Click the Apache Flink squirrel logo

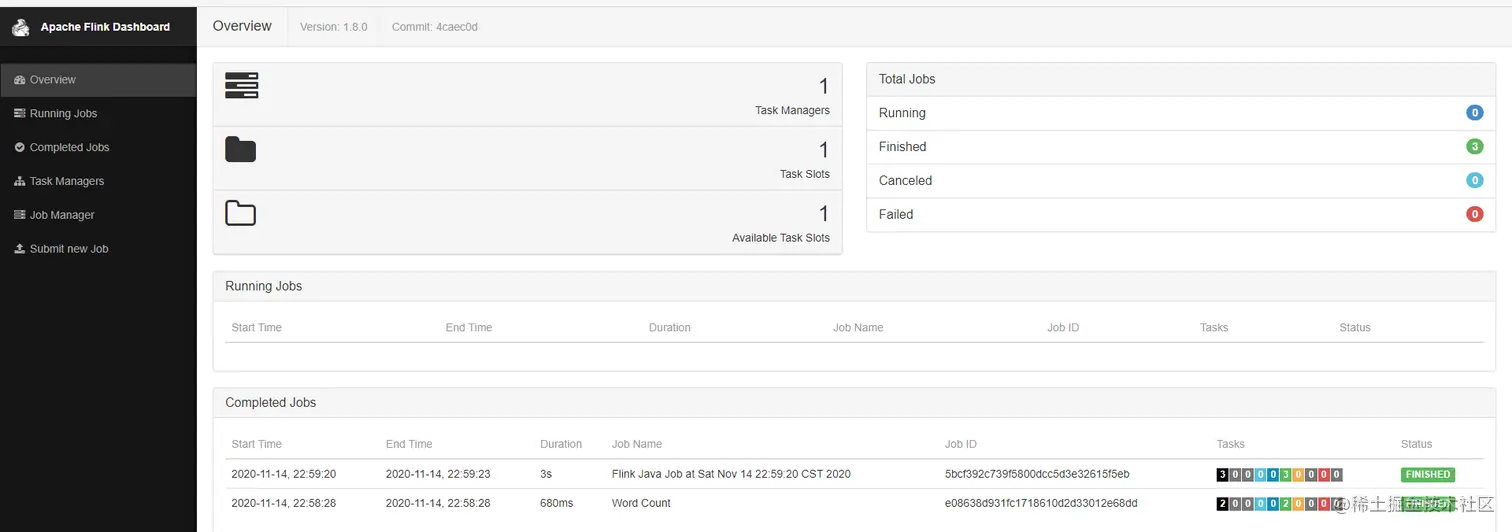[21, 27]
